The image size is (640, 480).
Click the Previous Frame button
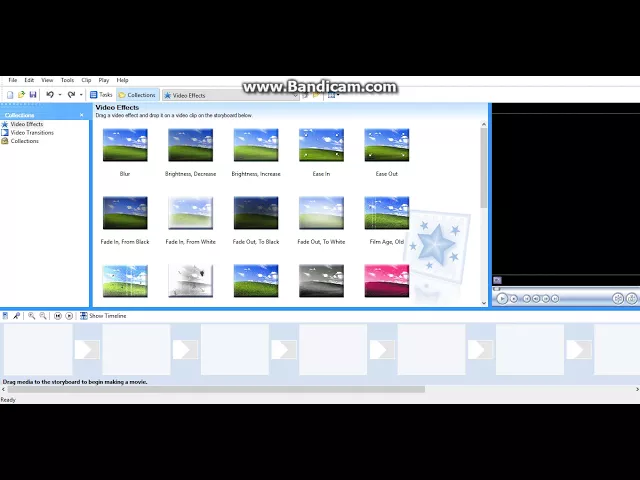tap(536, 299)
